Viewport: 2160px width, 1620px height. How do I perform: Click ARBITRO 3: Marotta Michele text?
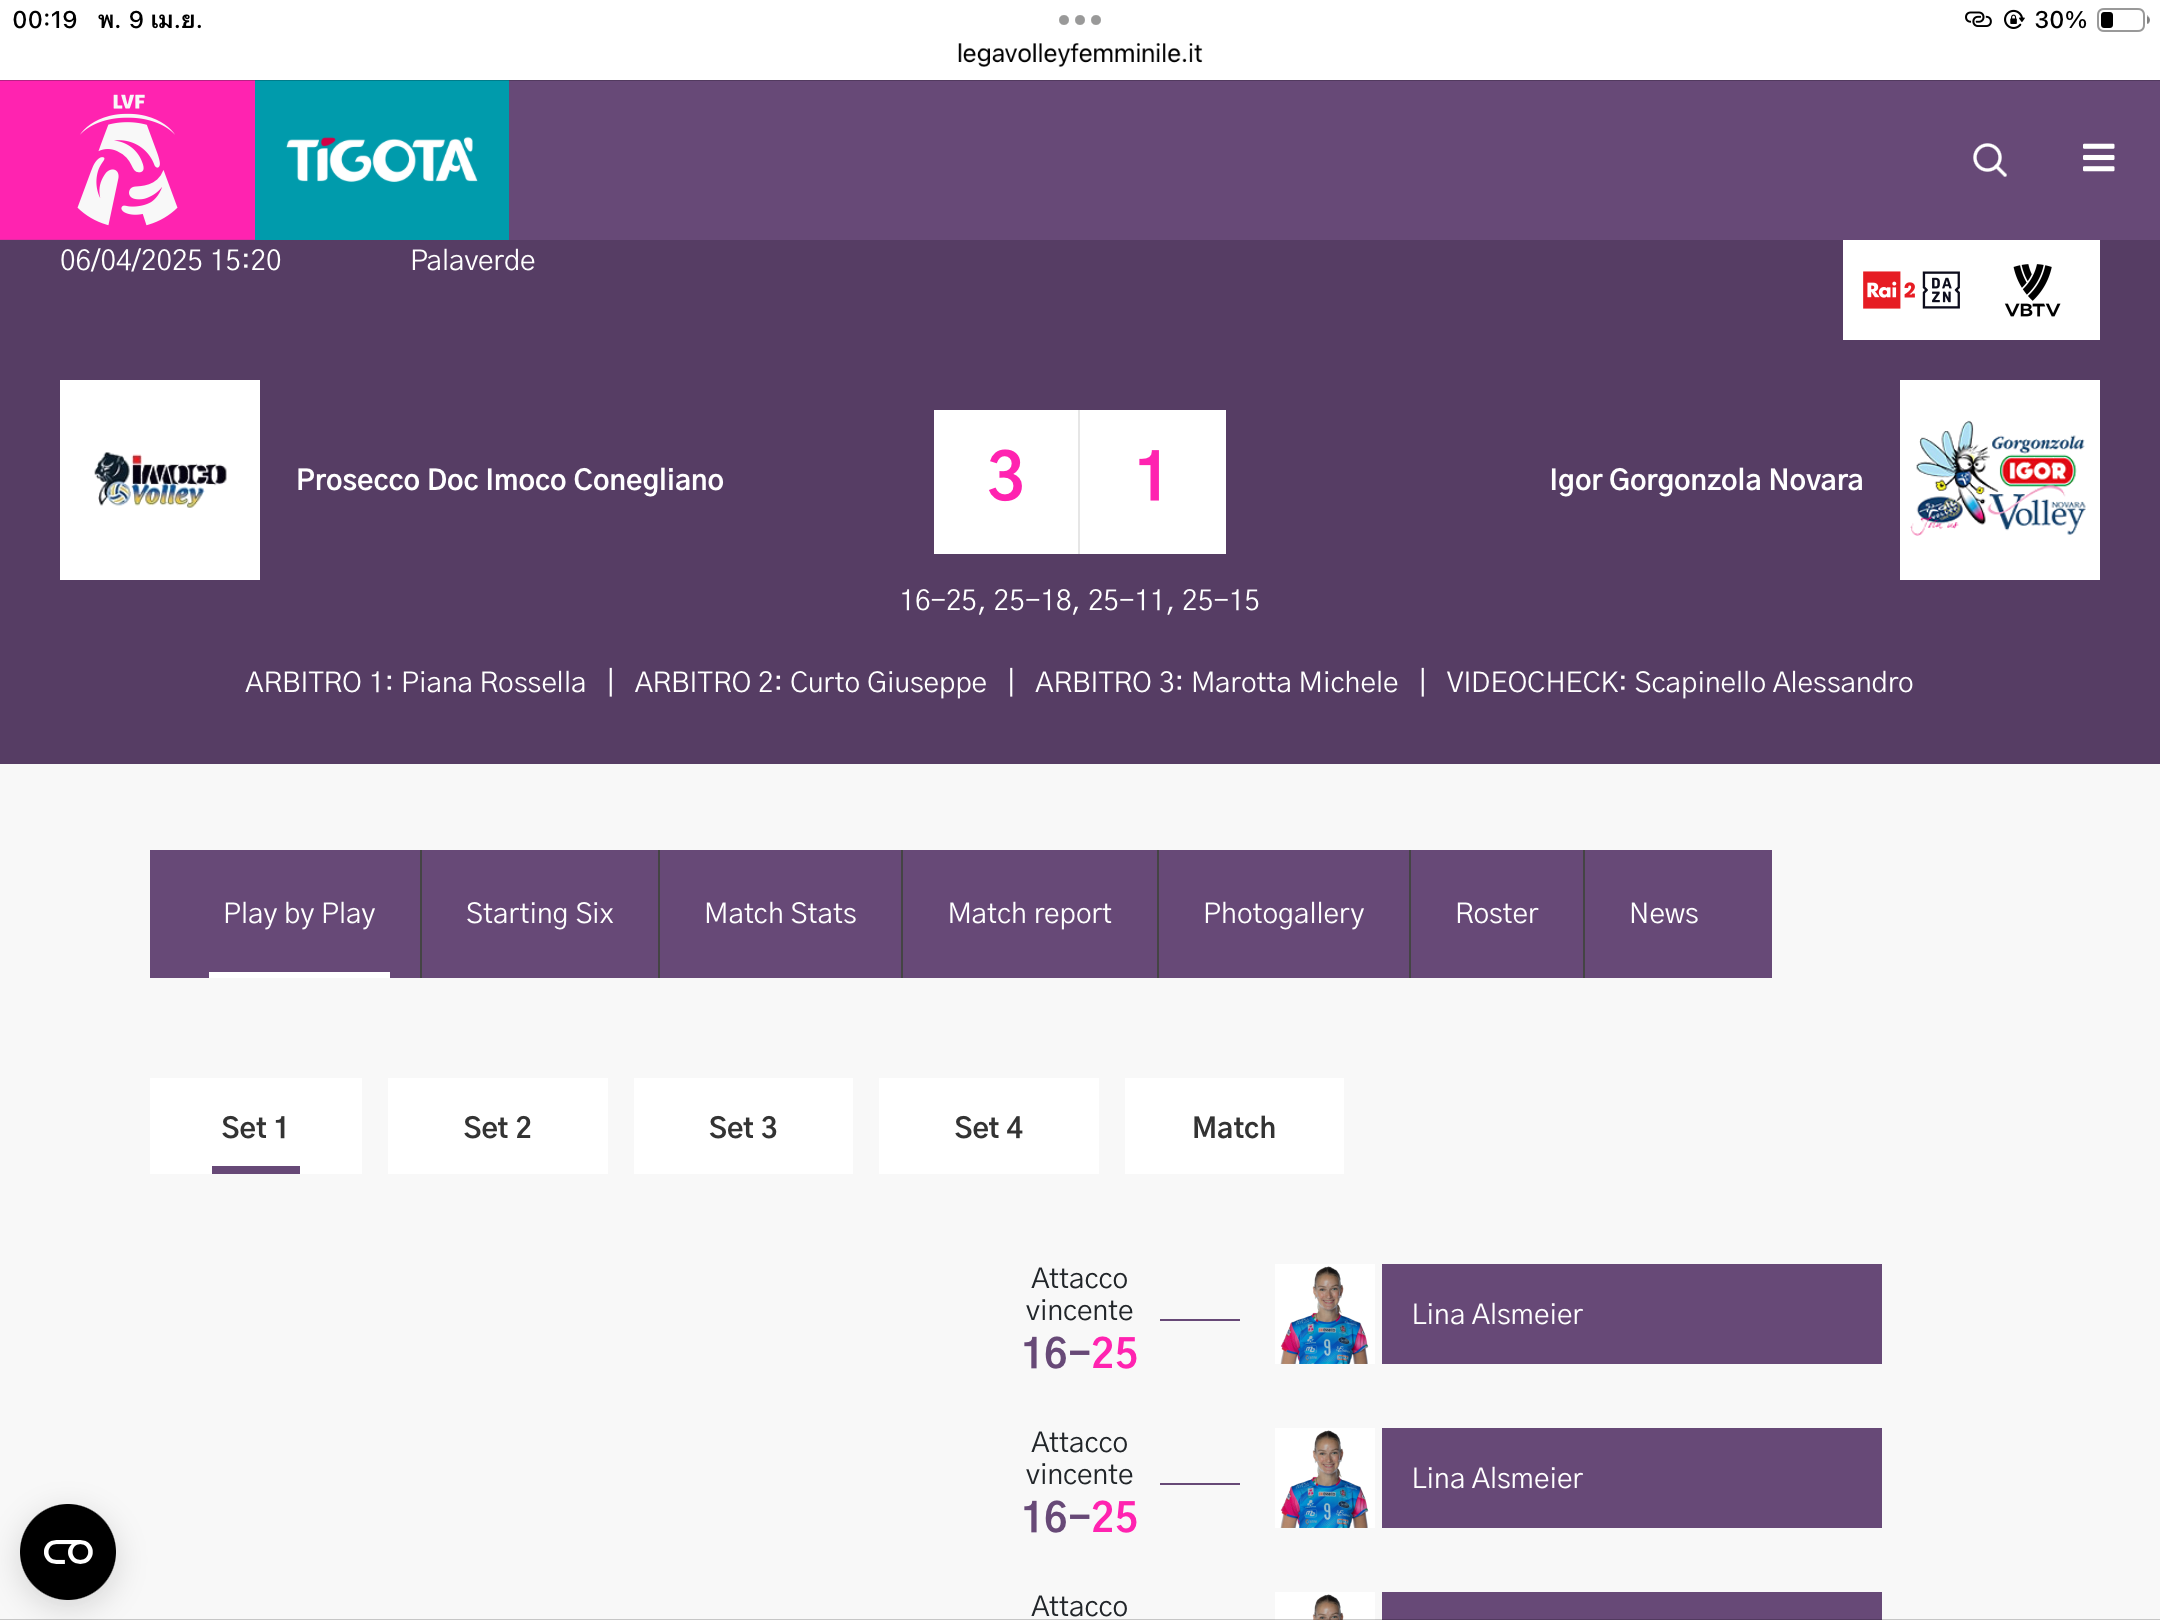tap(1216, 682)
